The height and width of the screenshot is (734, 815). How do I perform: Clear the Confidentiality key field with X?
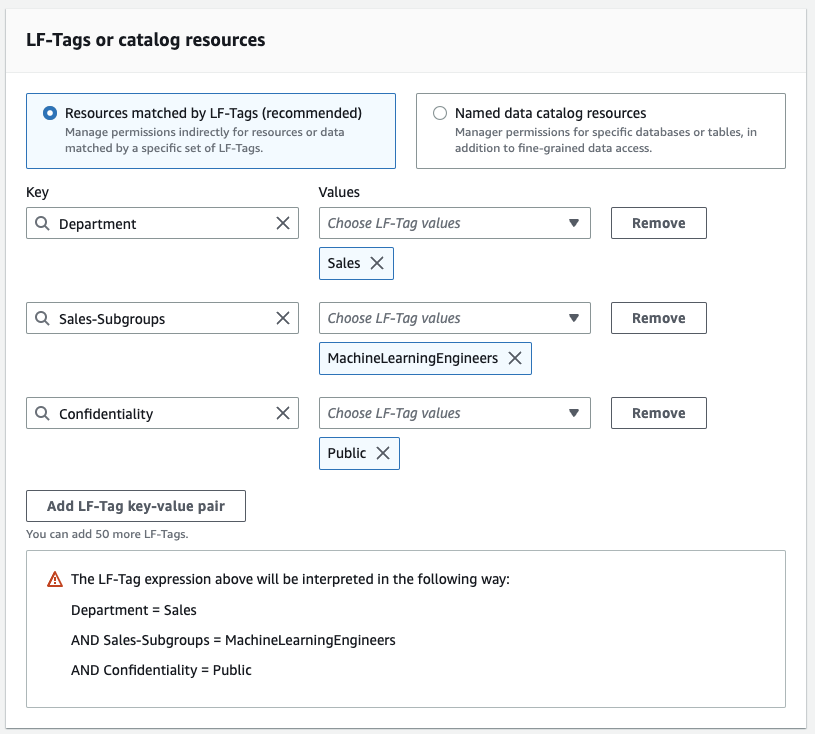[x=283, y=413]
